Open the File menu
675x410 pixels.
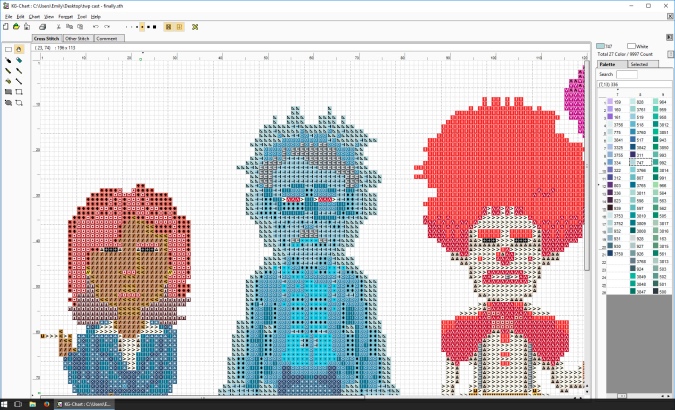point(9,16)
